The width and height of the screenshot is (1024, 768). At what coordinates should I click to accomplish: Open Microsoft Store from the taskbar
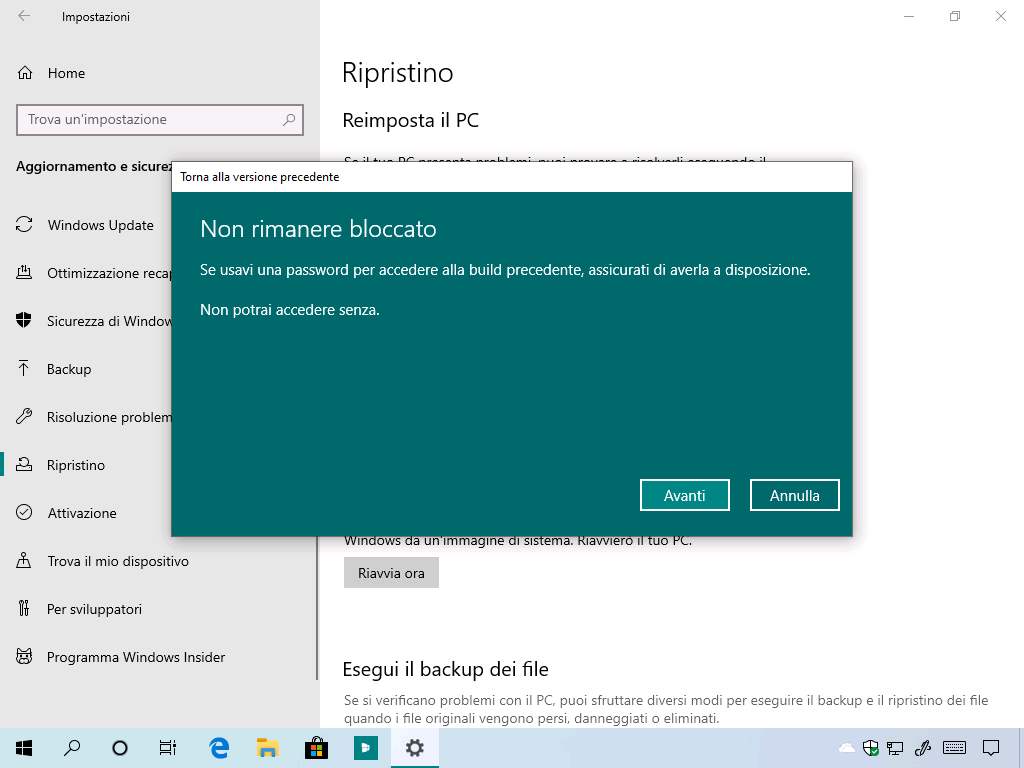[x=317, y=748]
